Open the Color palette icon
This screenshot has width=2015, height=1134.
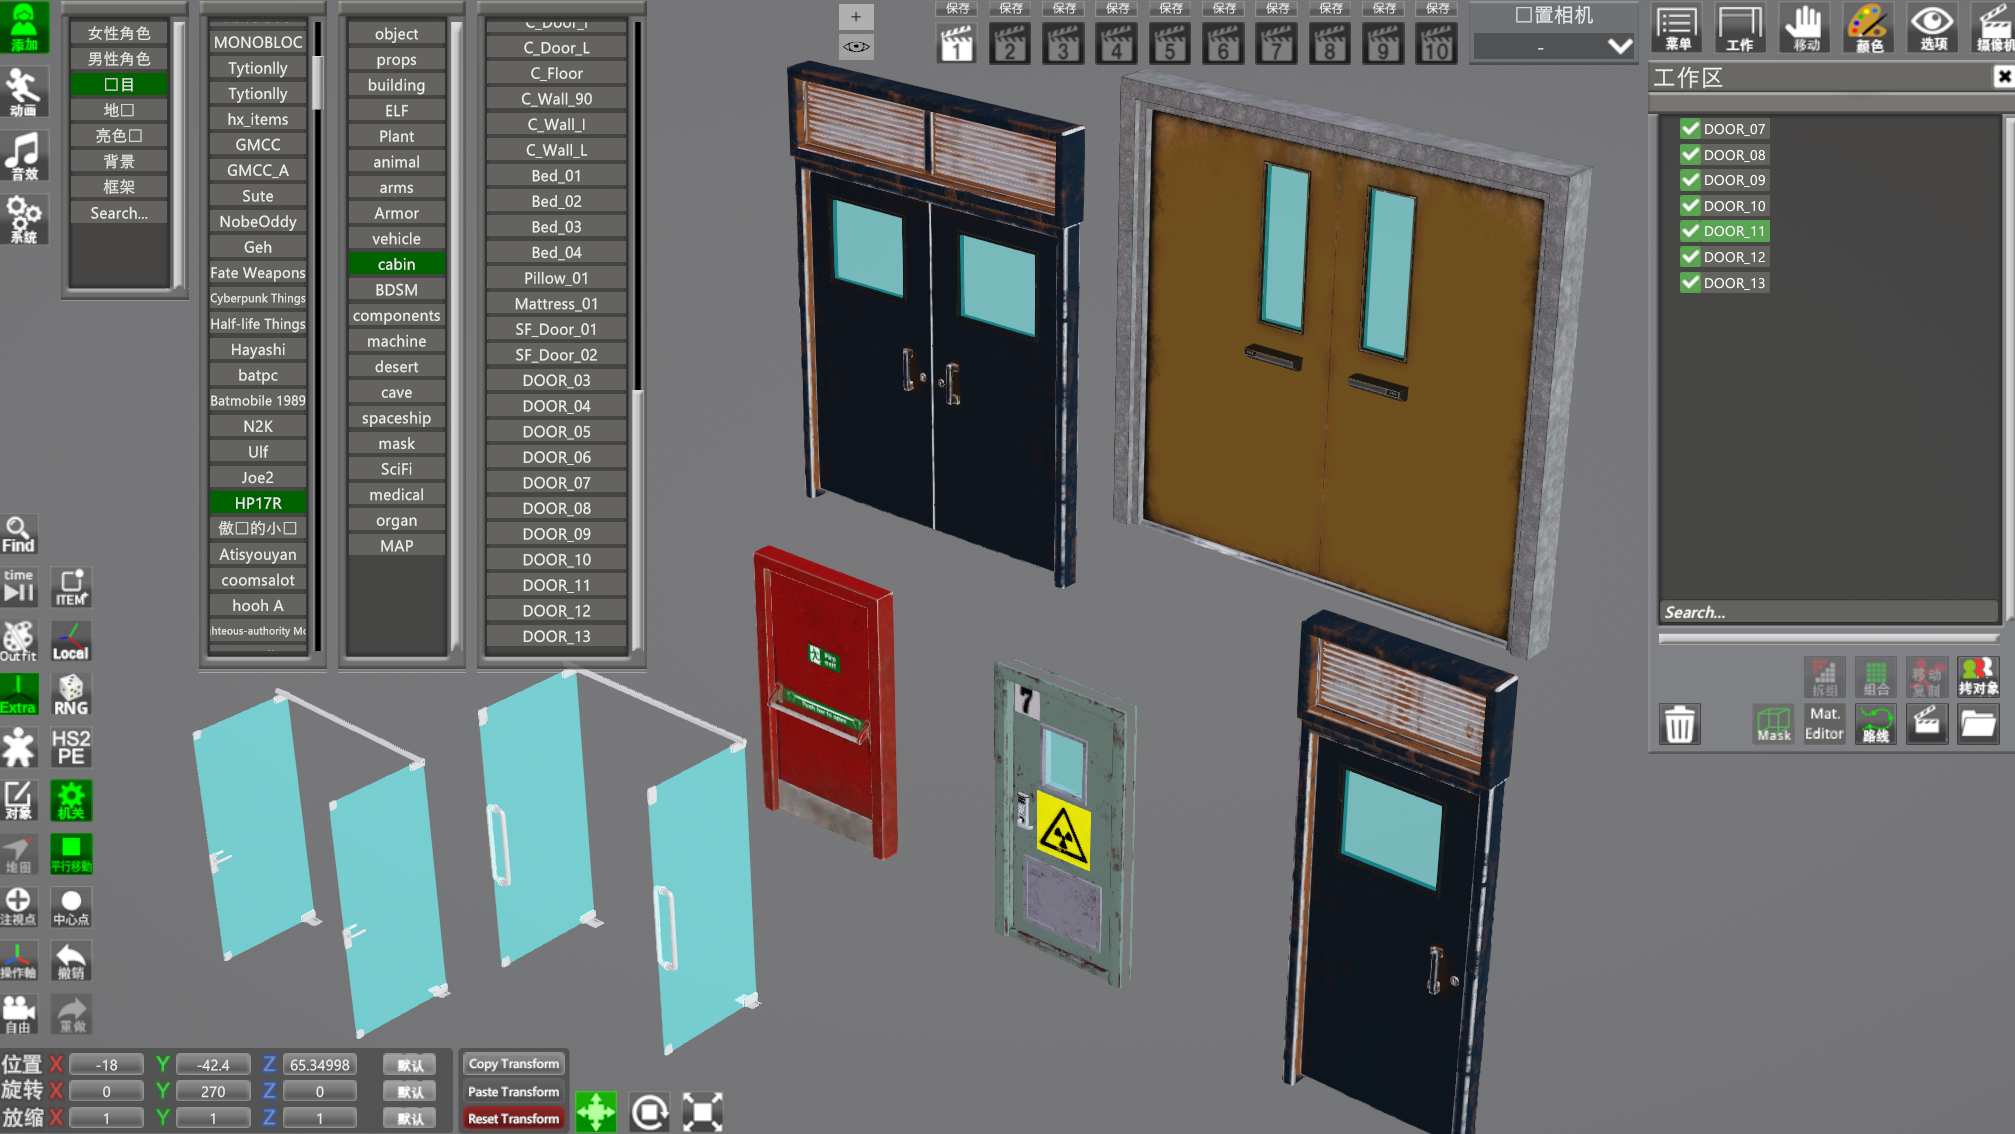pos(1868,27)
